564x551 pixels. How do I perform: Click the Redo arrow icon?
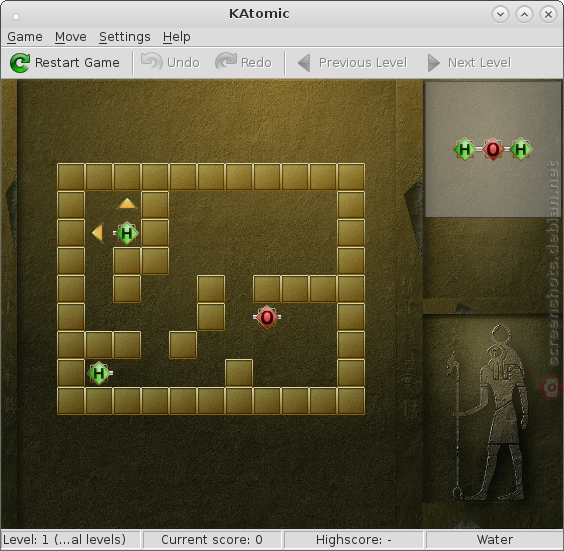point(226,61)
